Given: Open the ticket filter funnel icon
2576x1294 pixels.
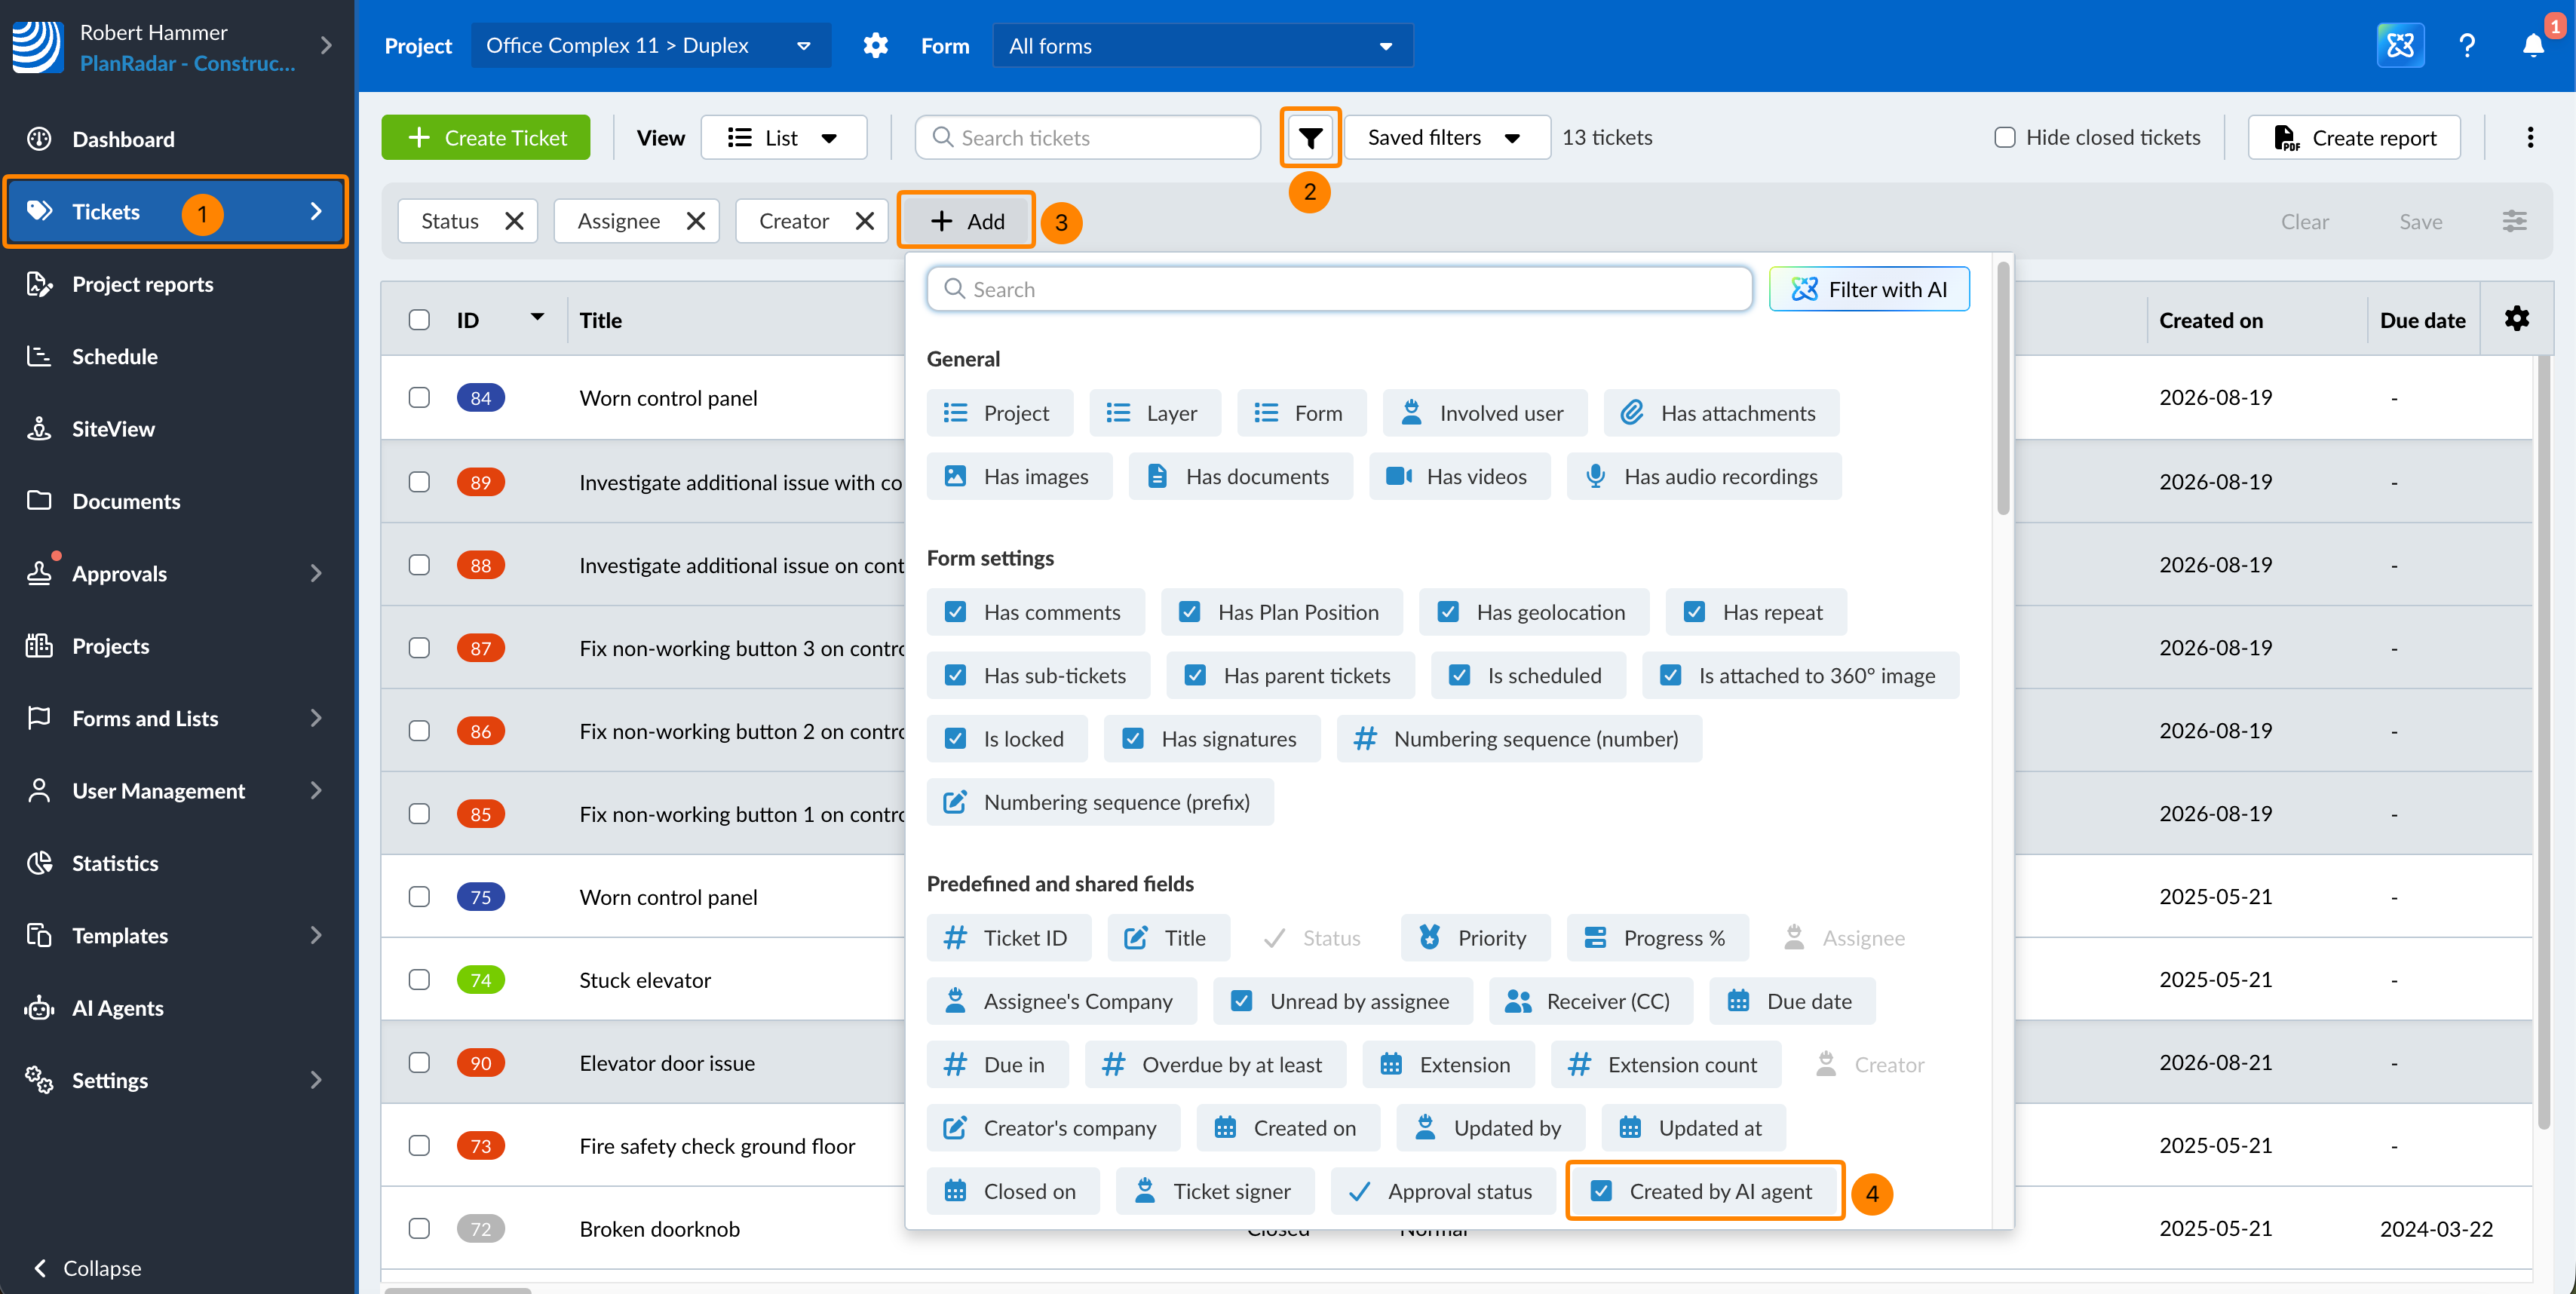Looking at the screenshot, I should (1310, 138).
